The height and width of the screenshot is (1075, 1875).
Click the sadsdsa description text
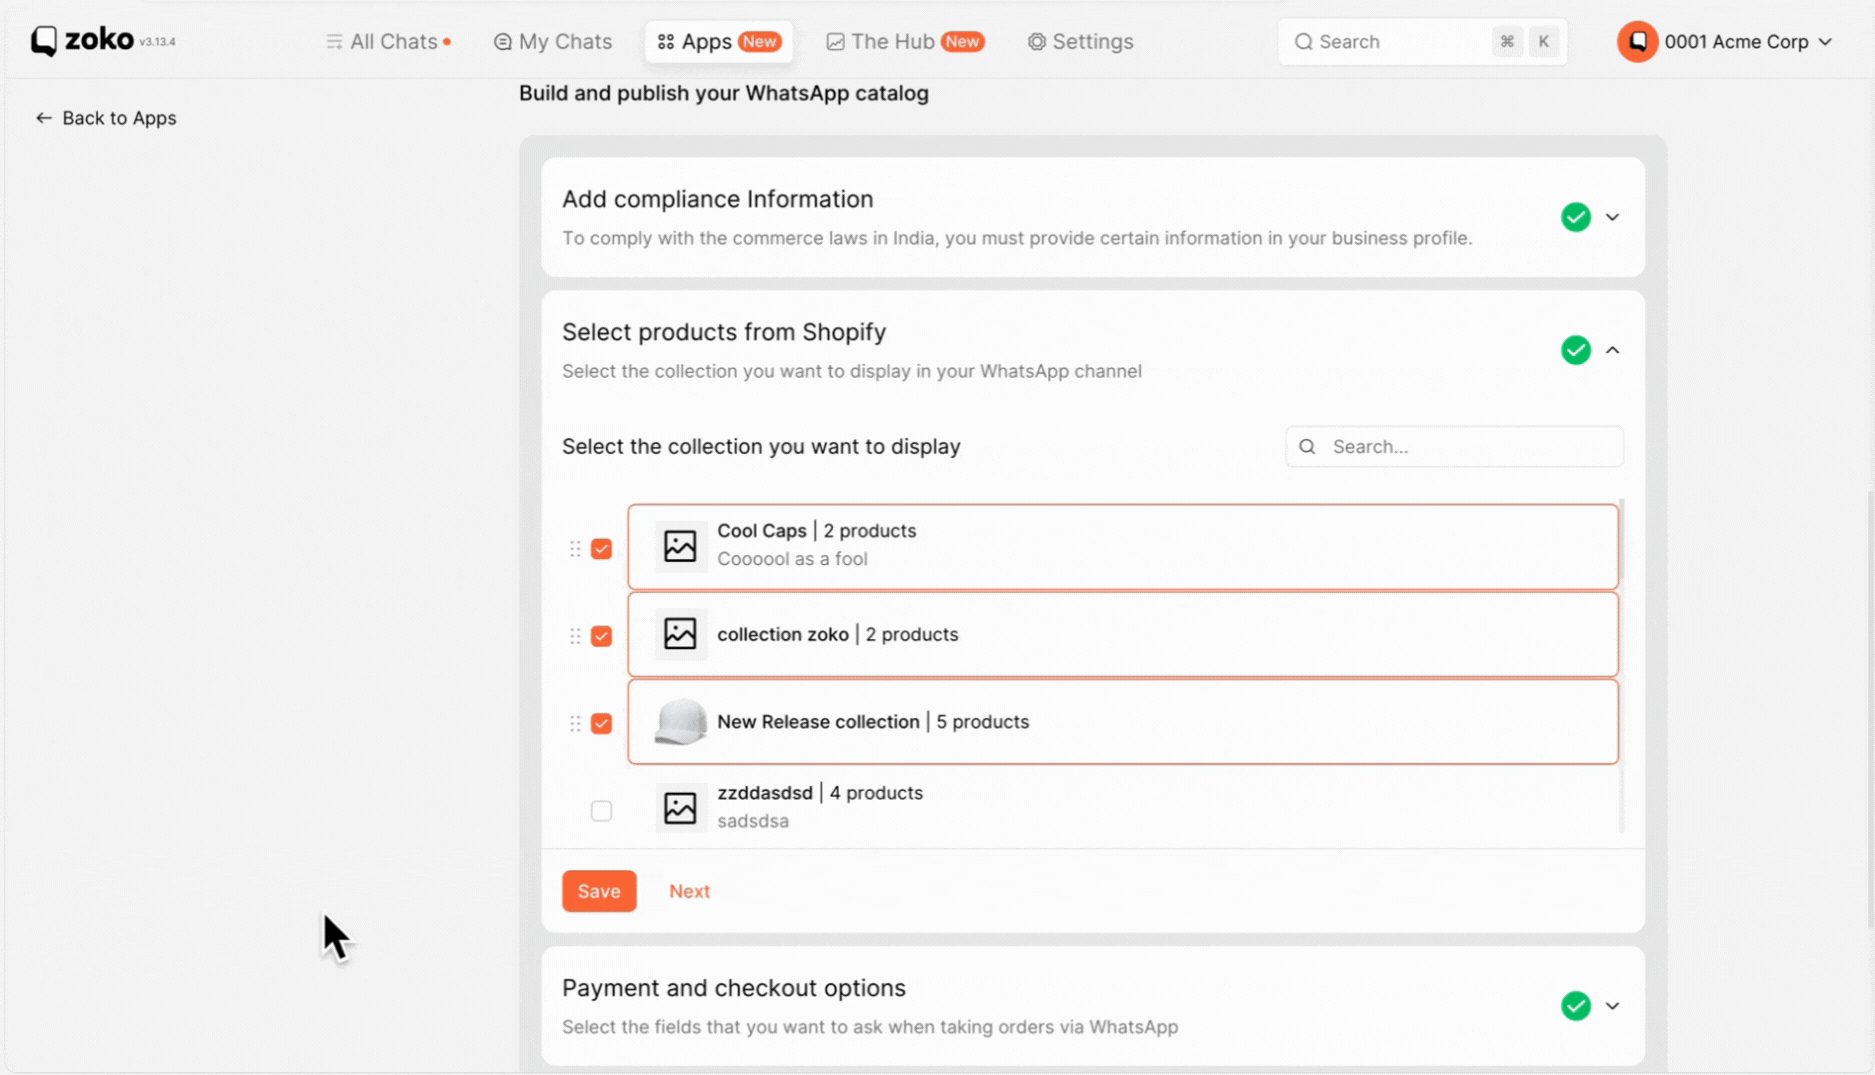tap(752, 820)
